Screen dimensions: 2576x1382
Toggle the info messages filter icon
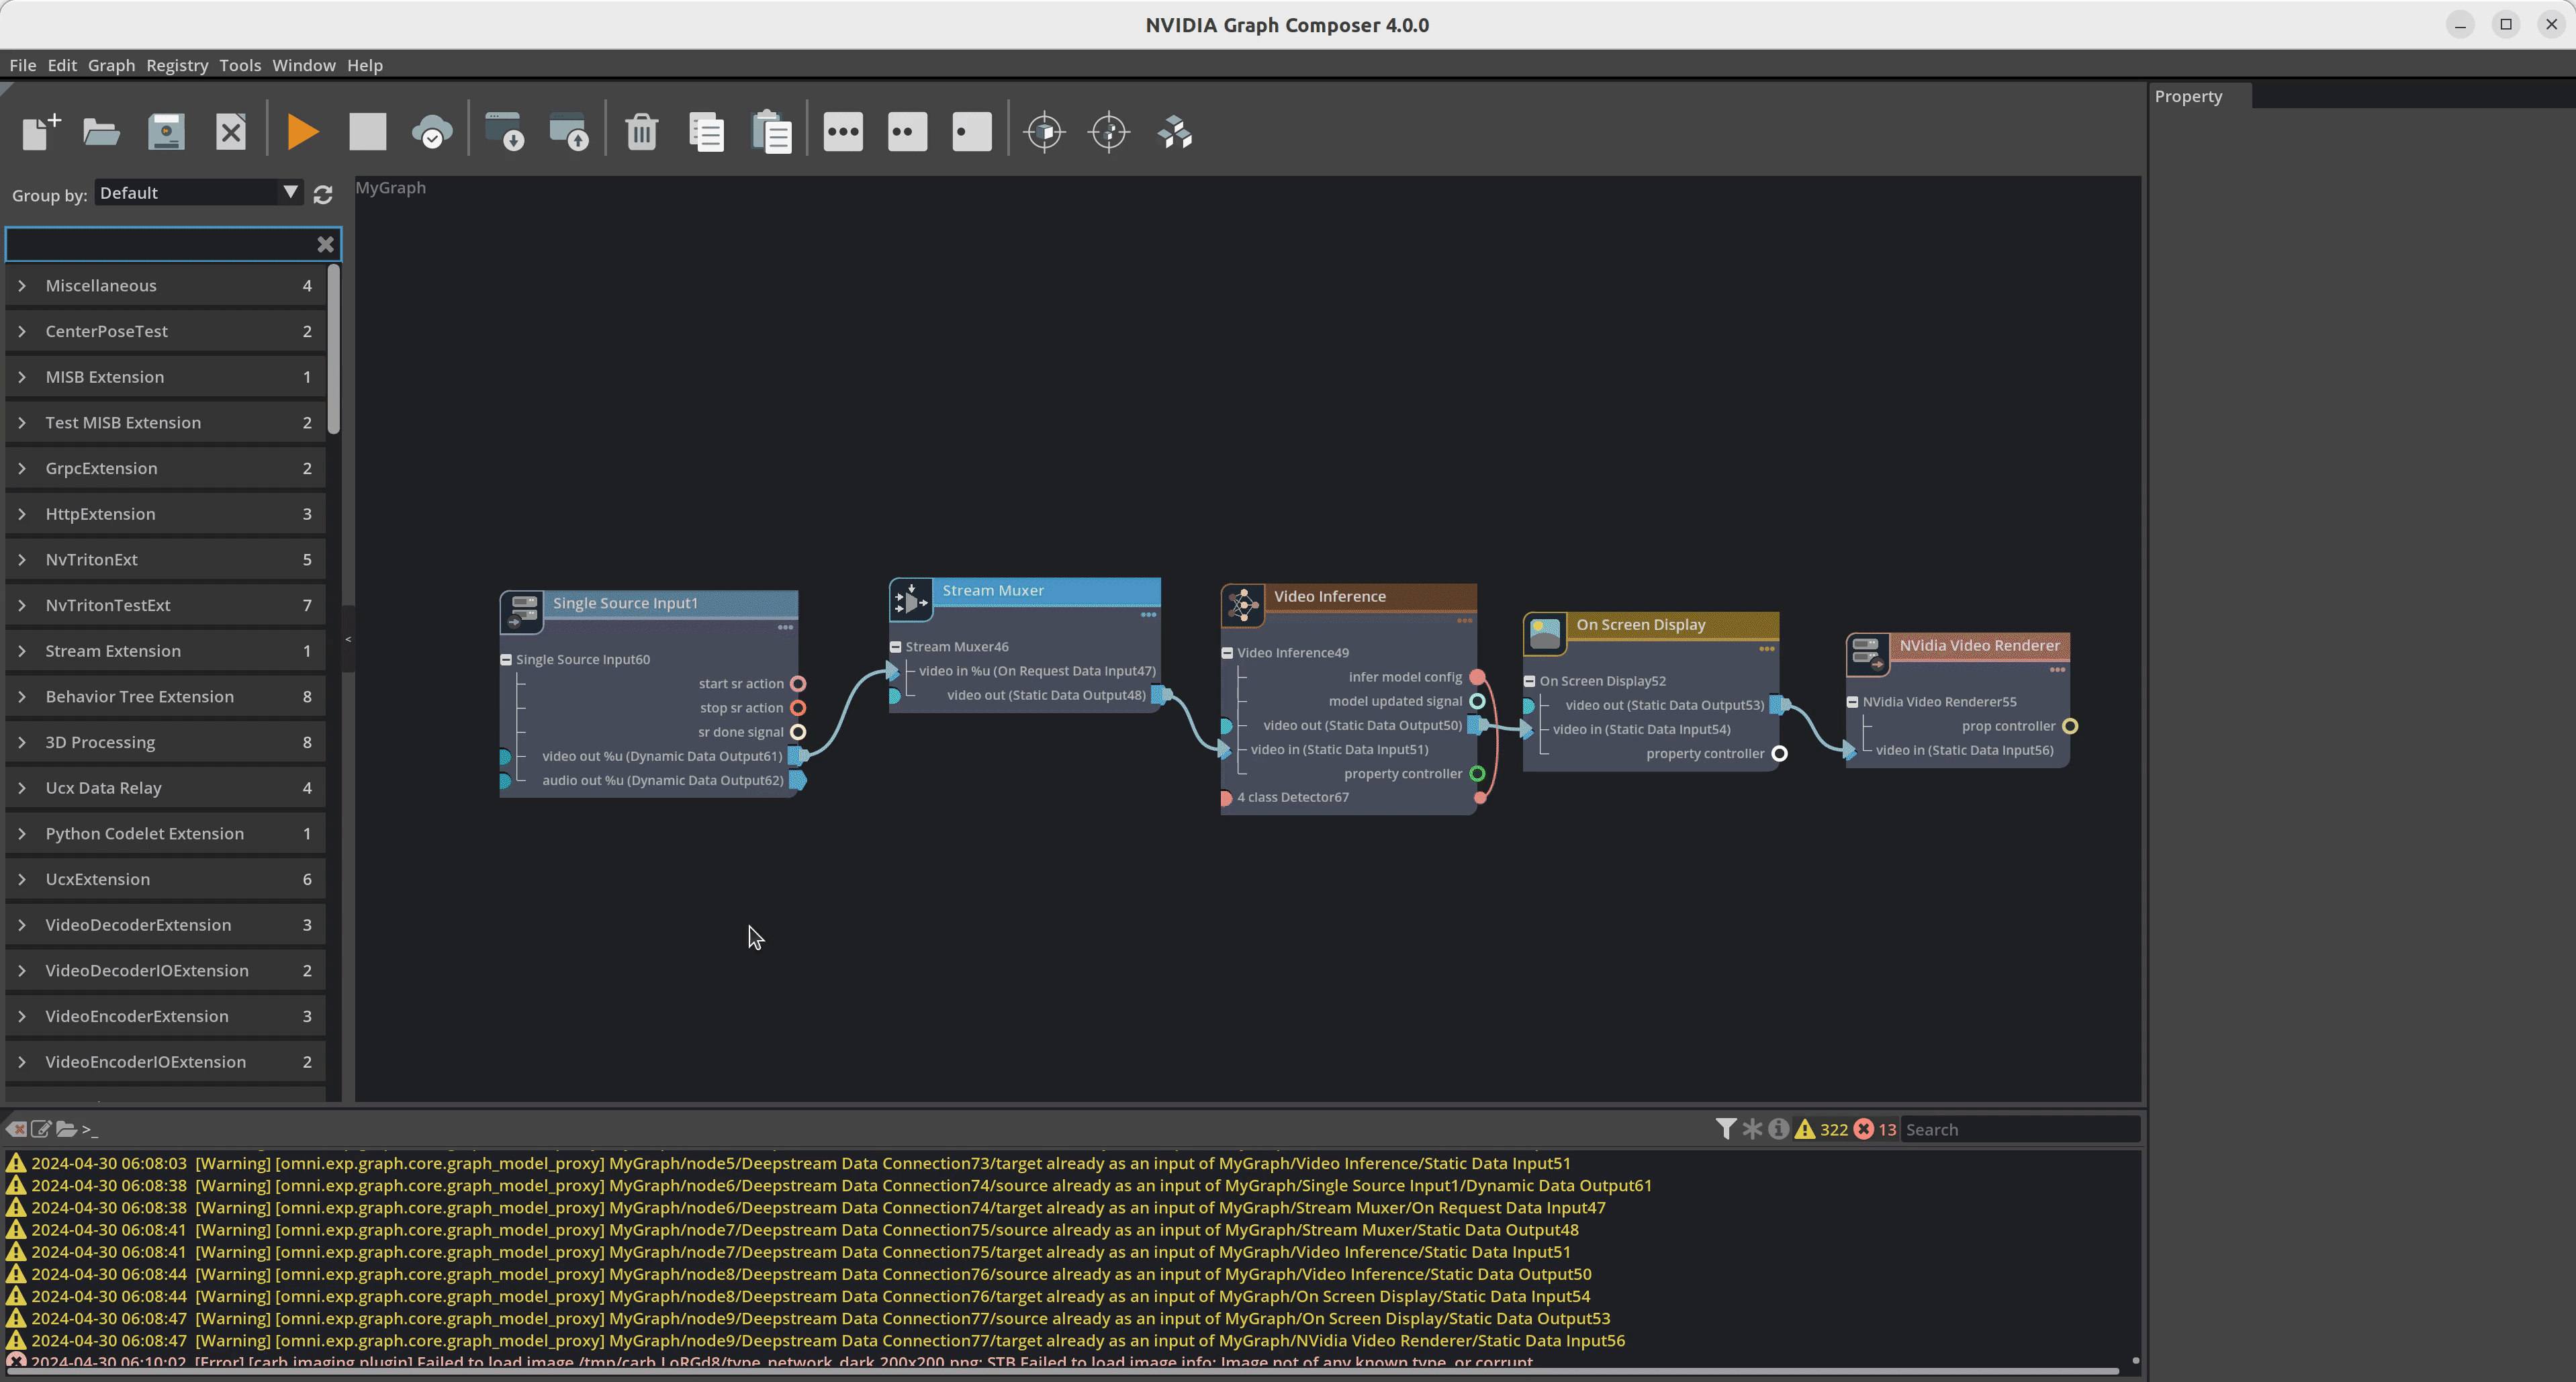pyautogui.click(x=1778, y=1129)
